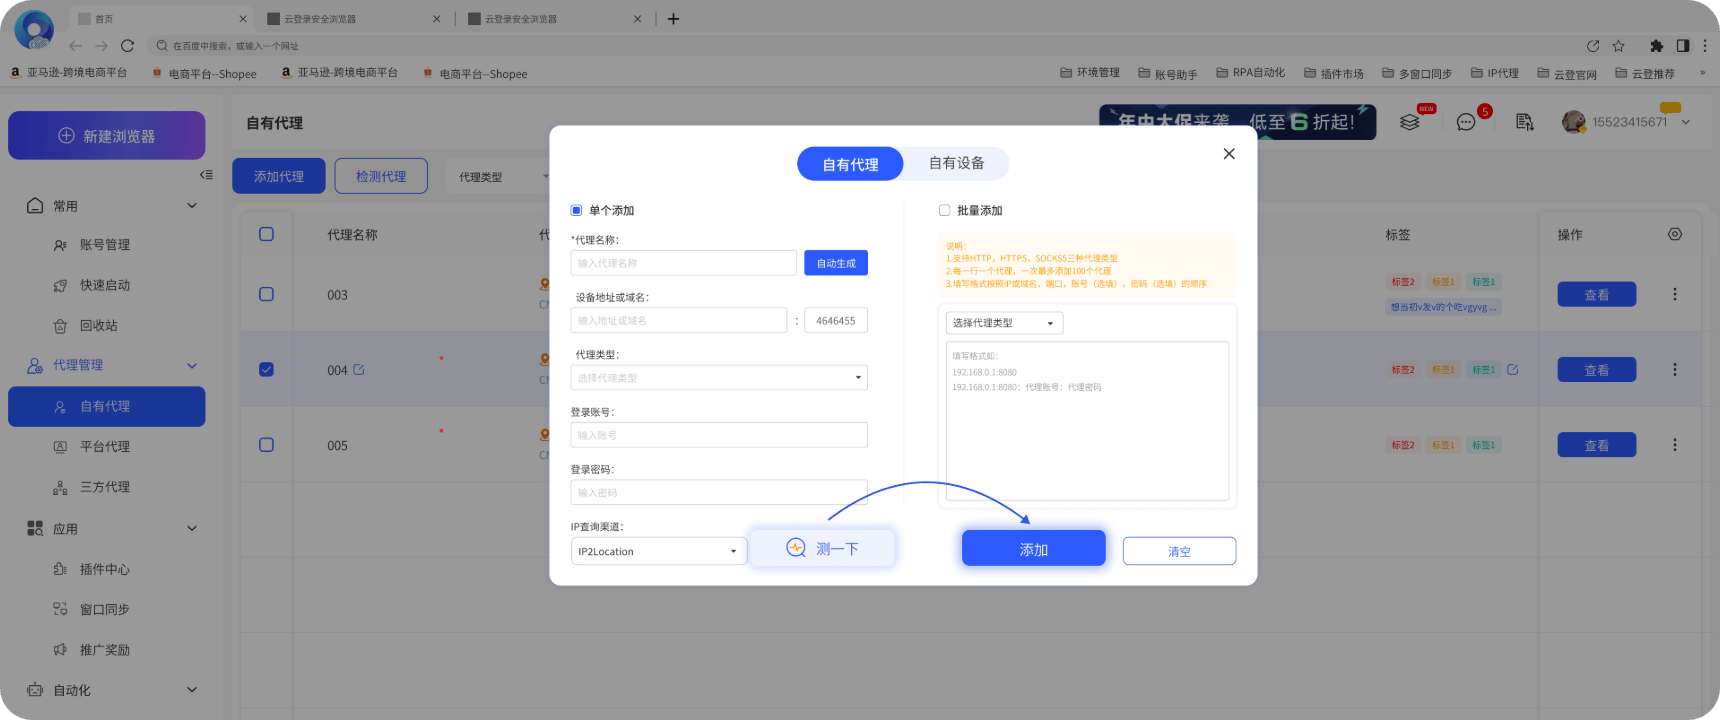Image resolution: width=1720 pixels, height=720 pixels.
Task: Open the extensions puzzle icon
Action: click(x=1656, y=46)
